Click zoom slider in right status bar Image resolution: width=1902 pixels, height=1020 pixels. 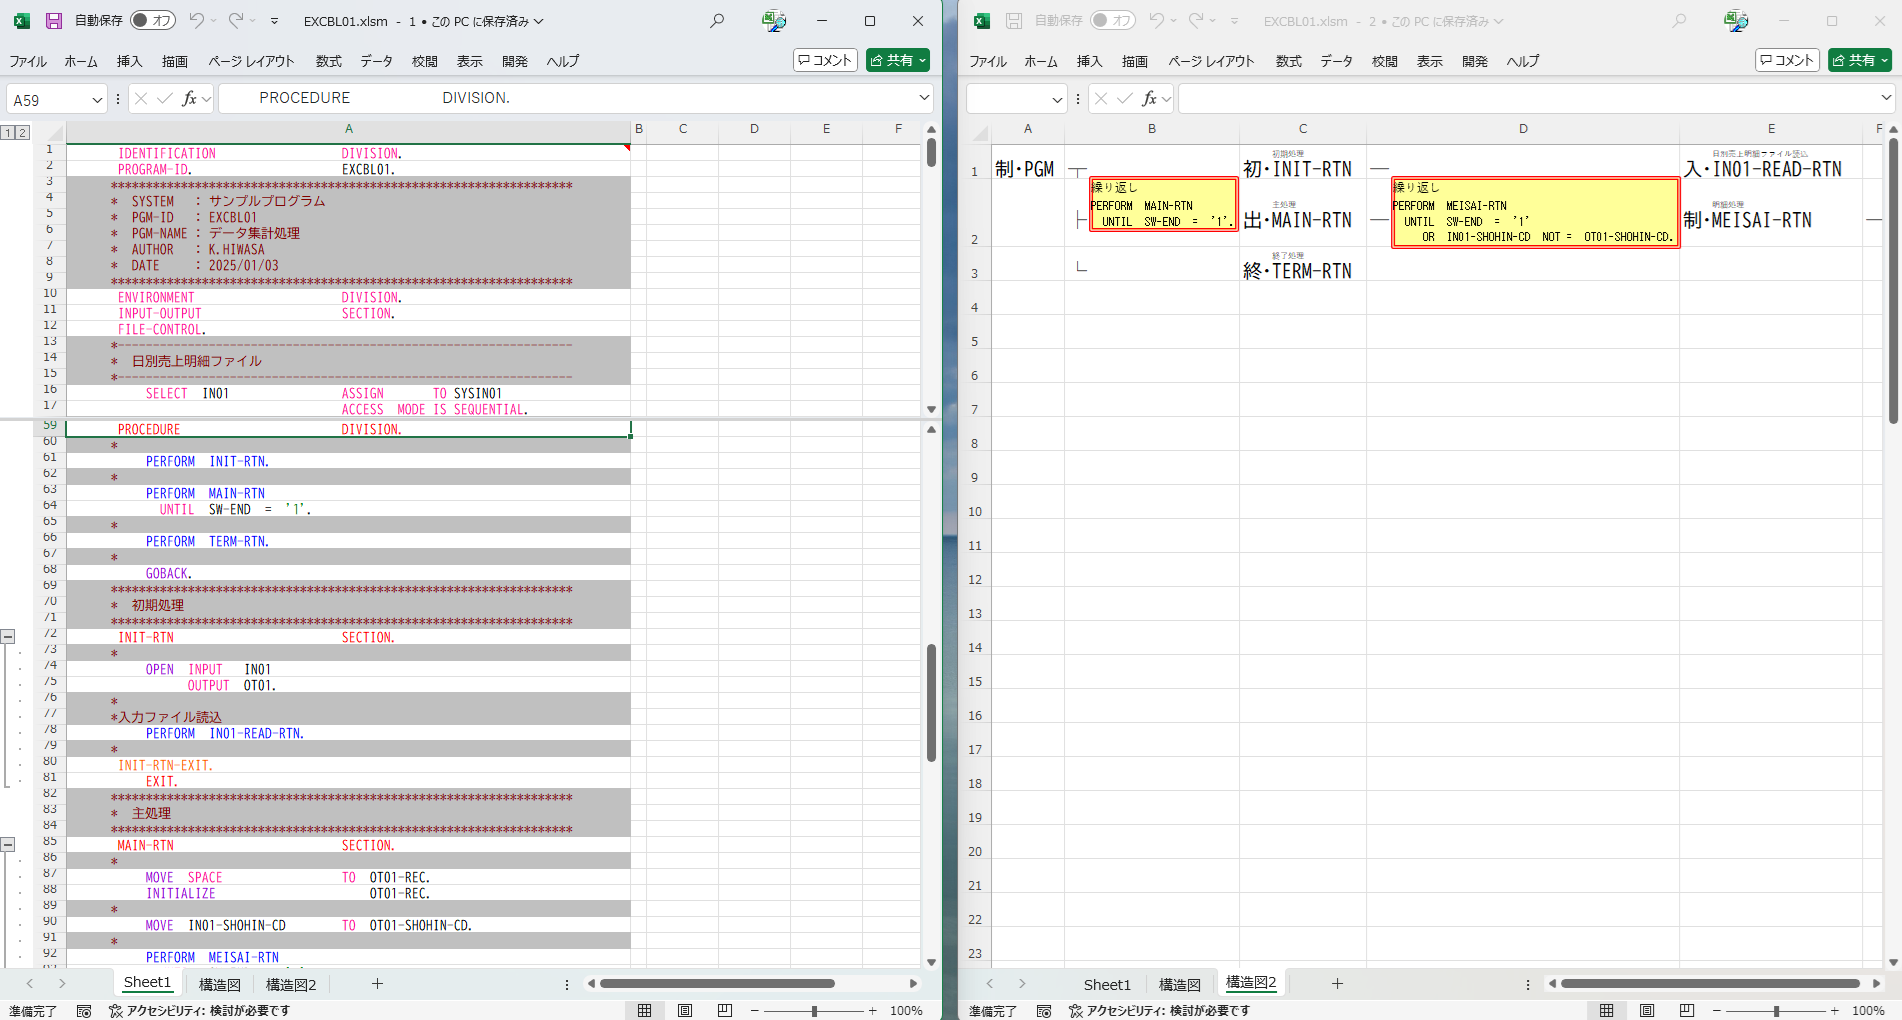1776,1011
